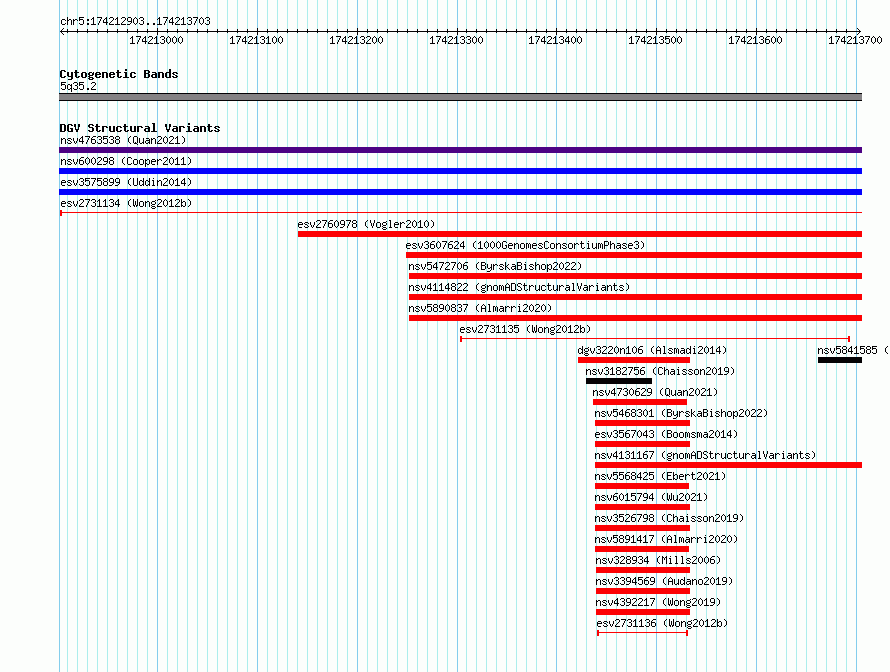Viewport: 890px width, 672px height.
Task: Click ruler position 174213000
Action: 156,40
